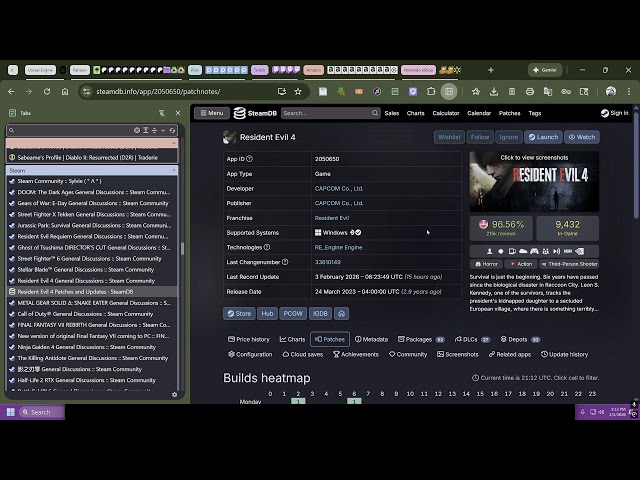
Task: Select Stellar Blade General Discussions tab
Action: [92, 269]
